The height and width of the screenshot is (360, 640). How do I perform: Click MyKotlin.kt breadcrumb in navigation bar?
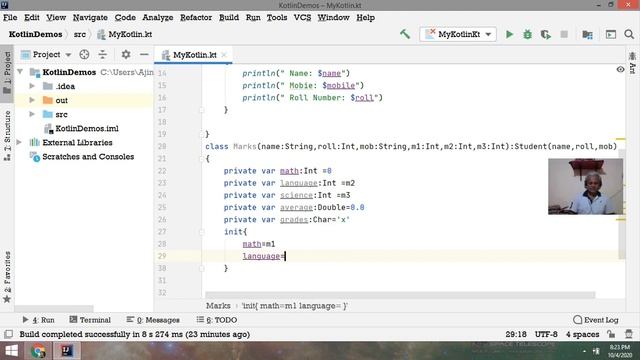tap(125, 34)
